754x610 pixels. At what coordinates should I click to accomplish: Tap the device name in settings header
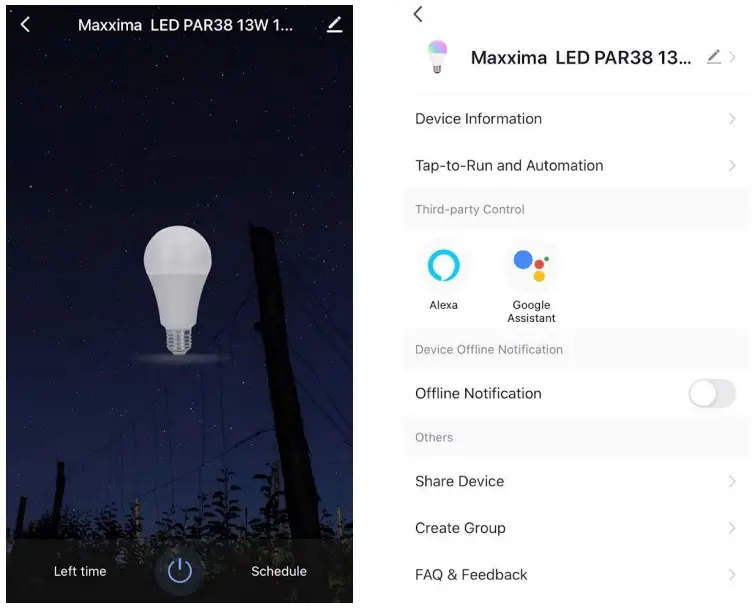(x=581, y=58)
